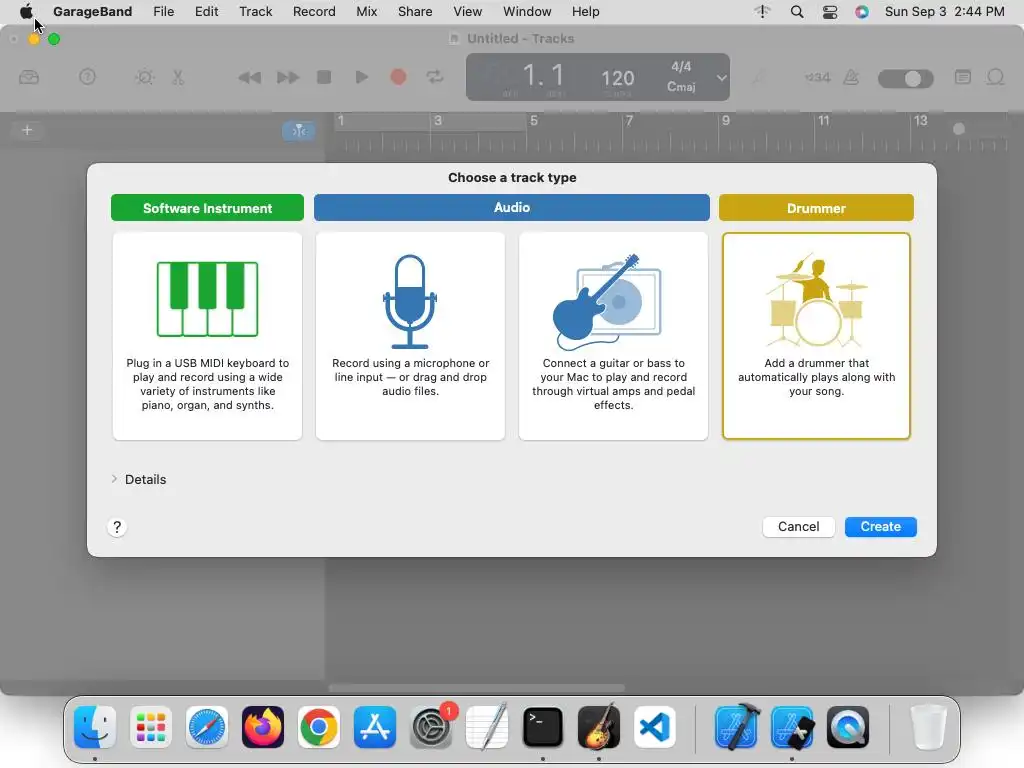Fast-forward playback in transport
This screenshot has width=1024, height=768.
287,78
